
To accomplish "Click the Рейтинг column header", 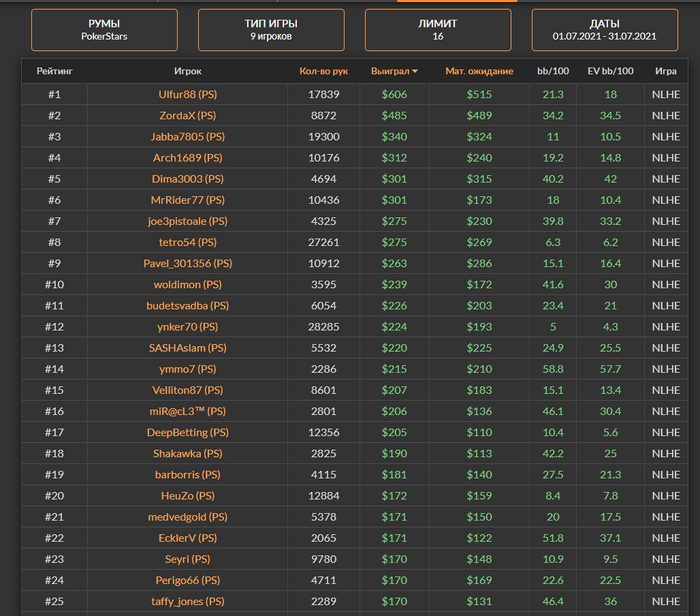I will point(54,72).
